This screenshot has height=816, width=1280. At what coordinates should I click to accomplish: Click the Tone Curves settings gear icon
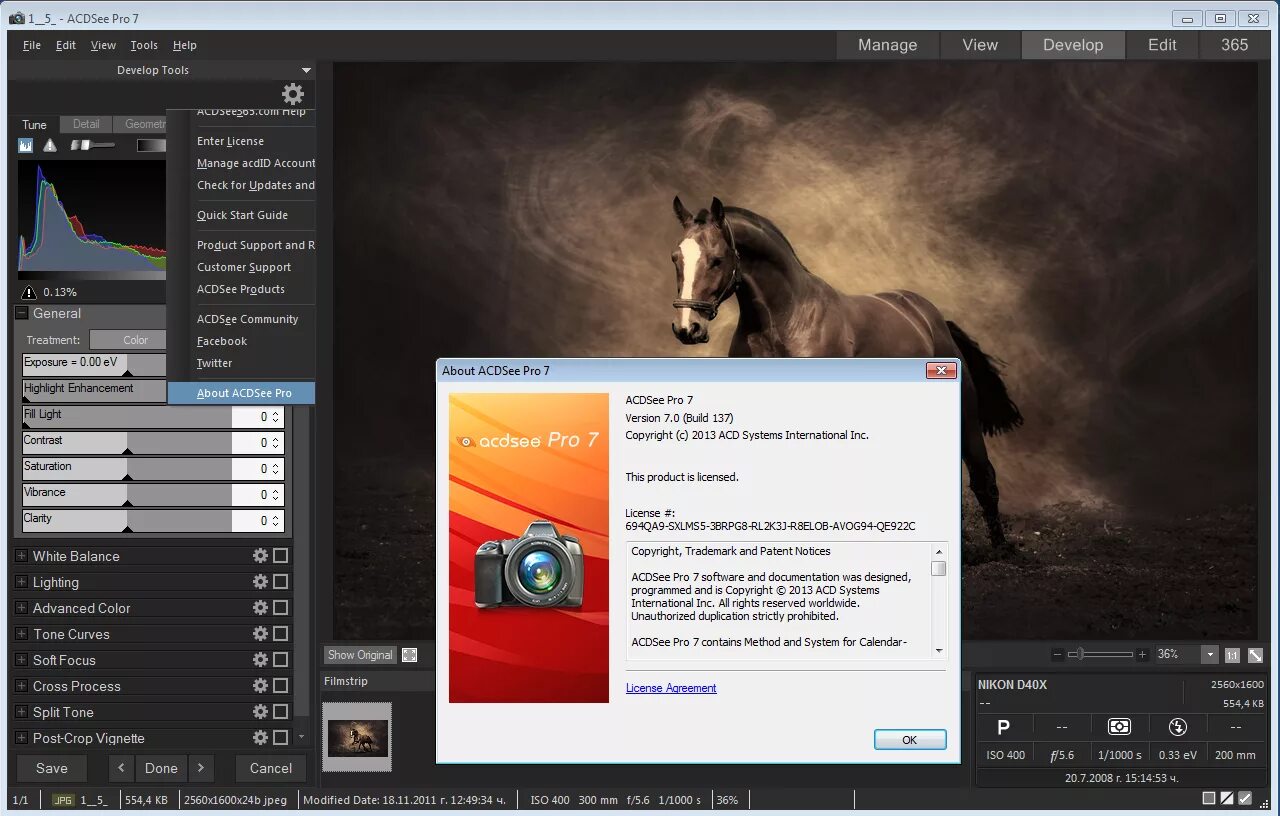260,633
